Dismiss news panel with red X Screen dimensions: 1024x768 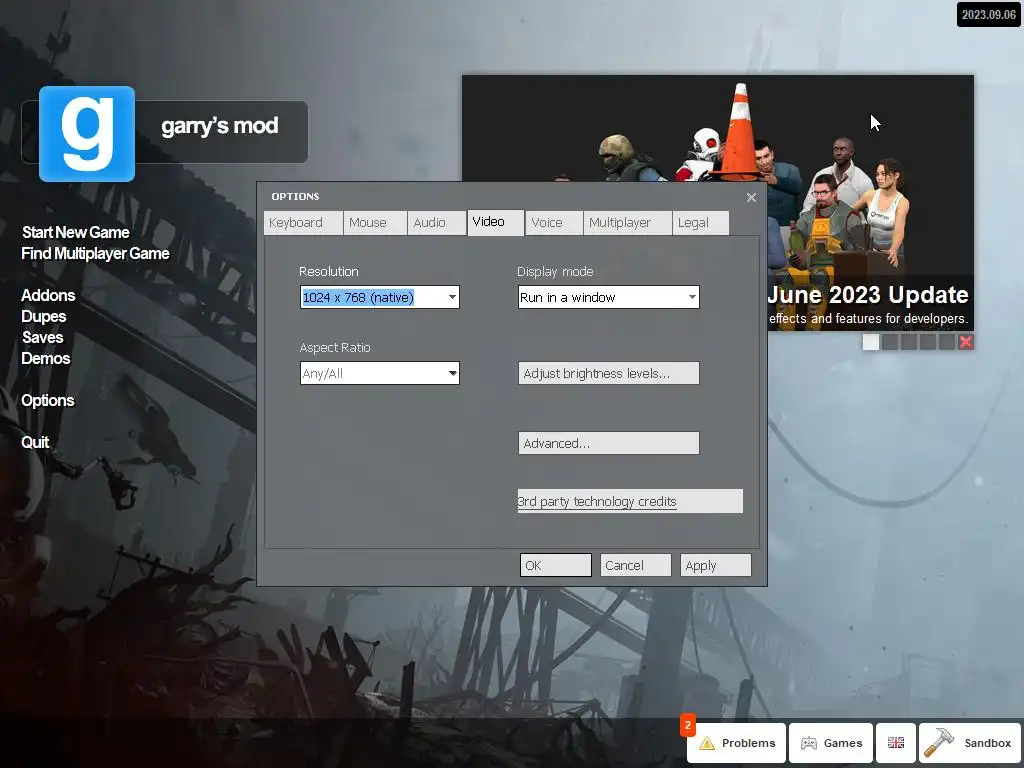coord(966,342)
